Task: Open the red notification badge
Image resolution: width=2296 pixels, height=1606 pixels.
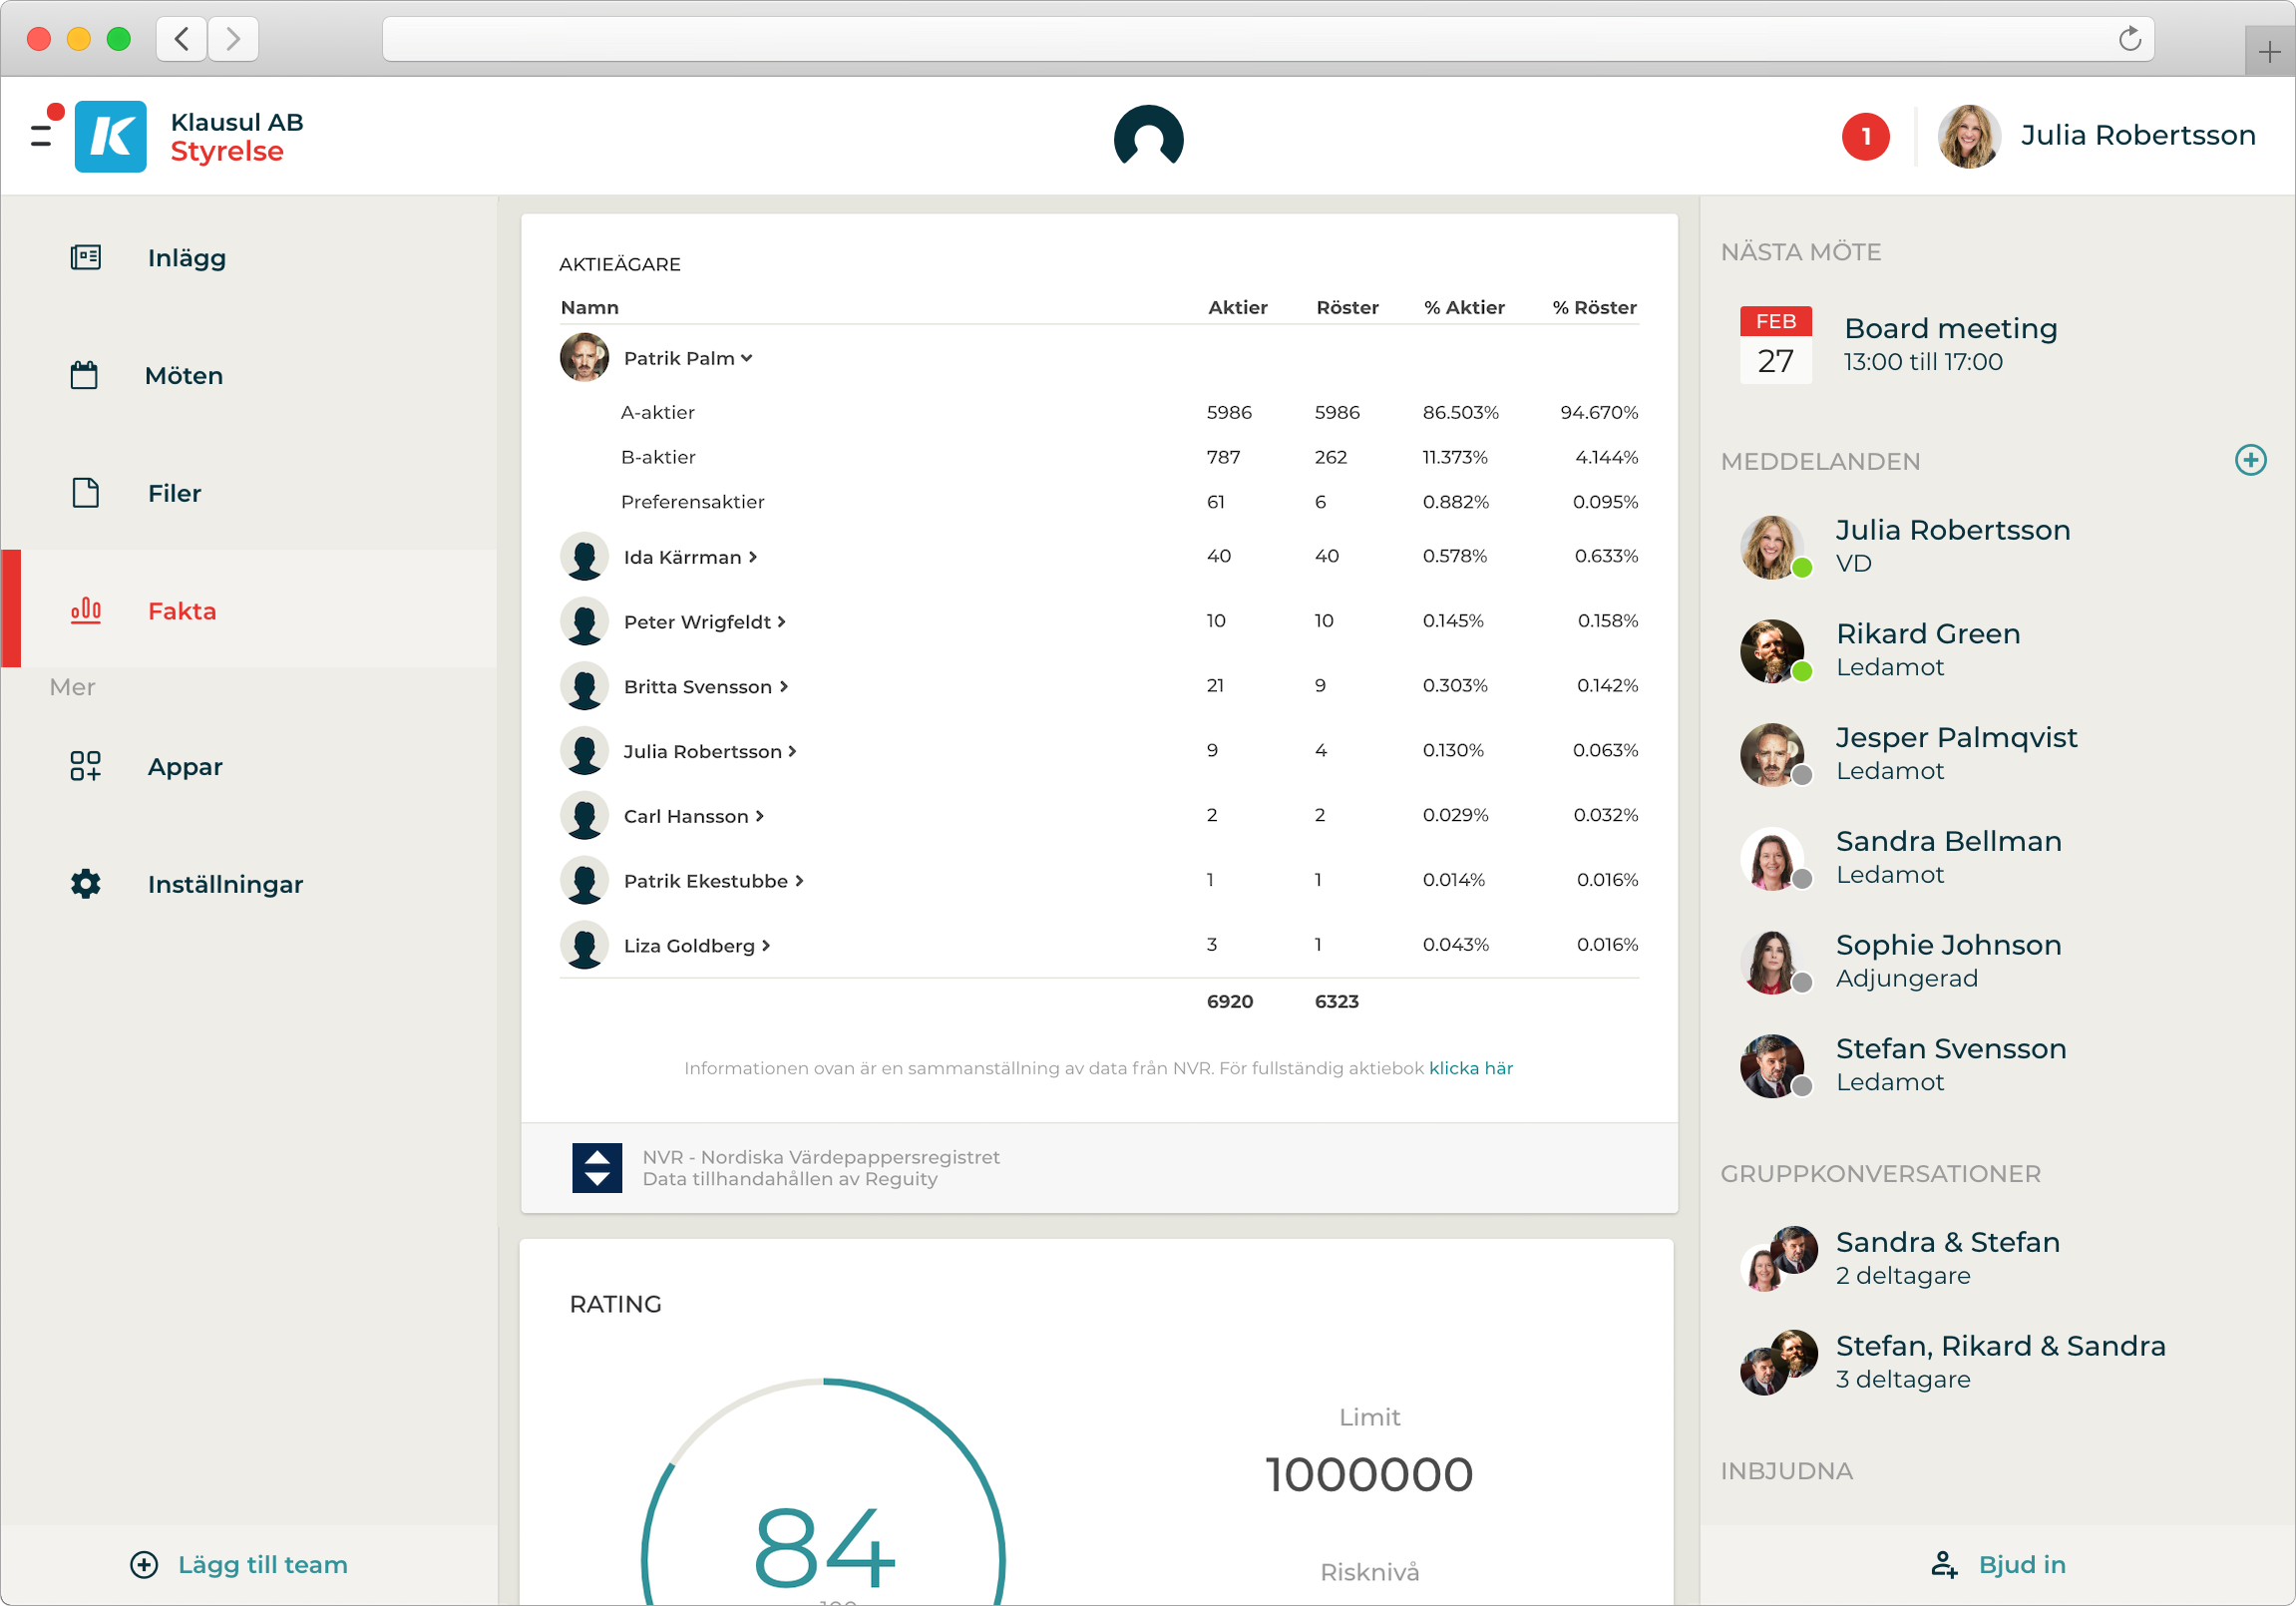Action: [x=1864, y=136]
